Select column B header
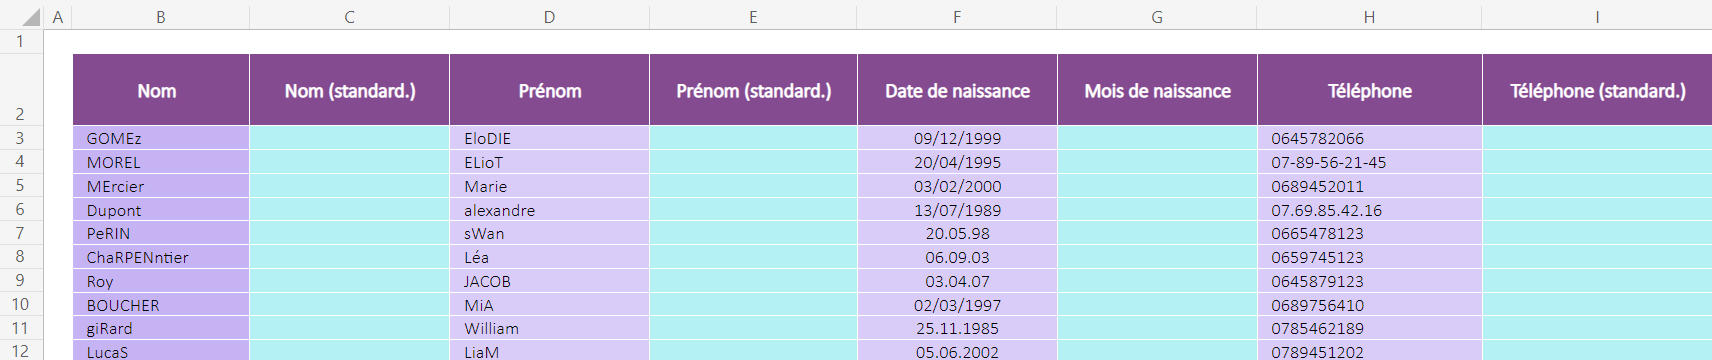 pos(161,17)
